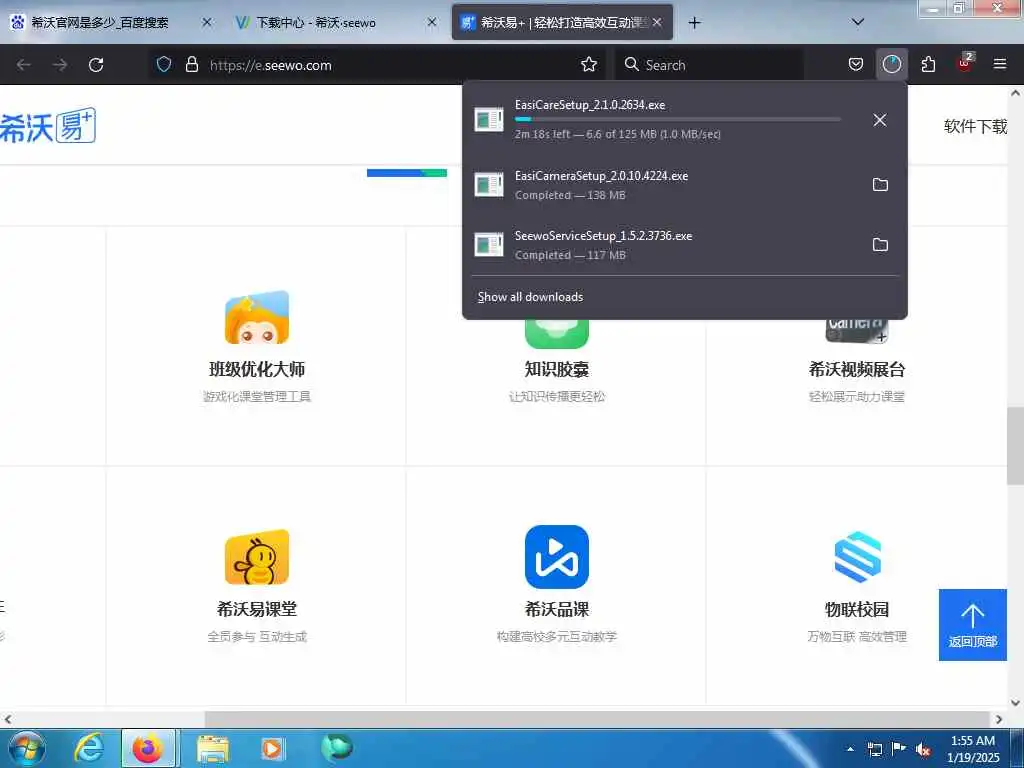Click the 知识胶囊 title
This screenshot has width=1024, height=768.
pos(556,369)
